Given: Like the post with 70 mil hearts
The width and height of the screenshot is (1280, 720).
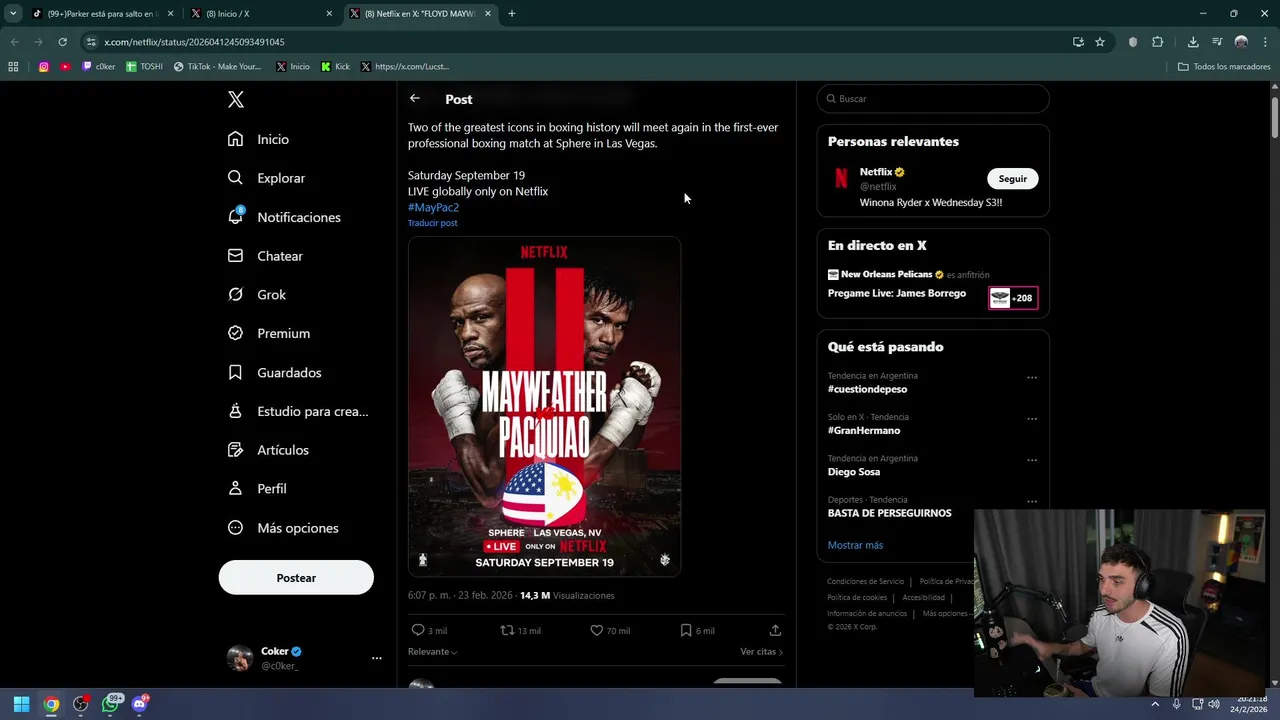Looking at the screenshot, I should click(x=596, y=630).
